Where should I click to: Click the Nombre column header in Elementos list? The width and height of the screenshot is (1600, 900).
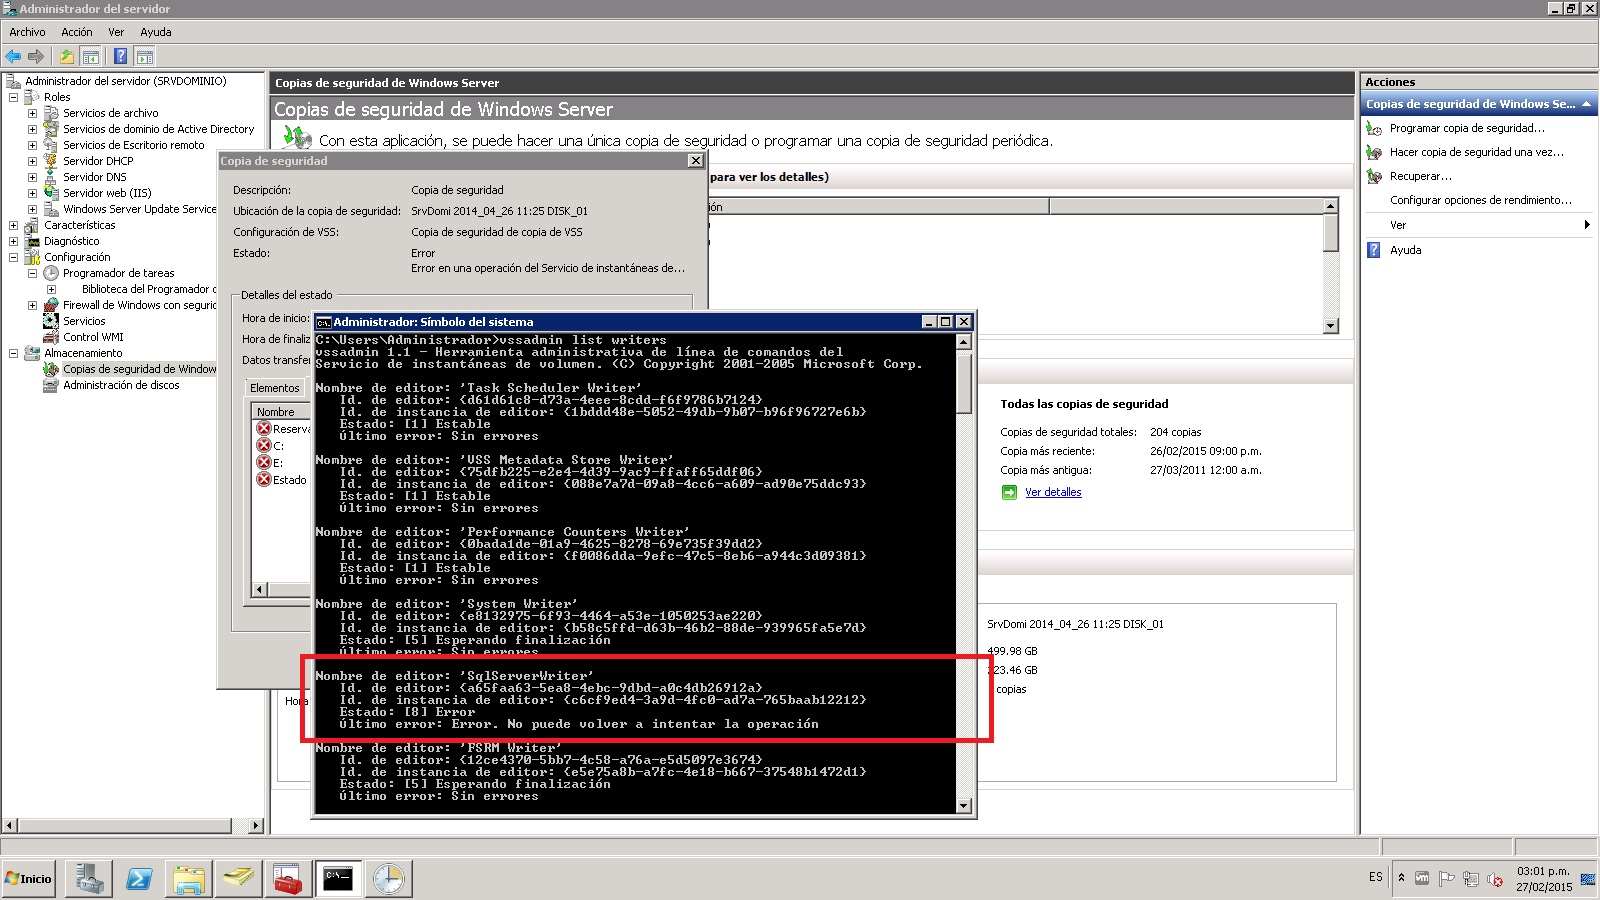281,412
